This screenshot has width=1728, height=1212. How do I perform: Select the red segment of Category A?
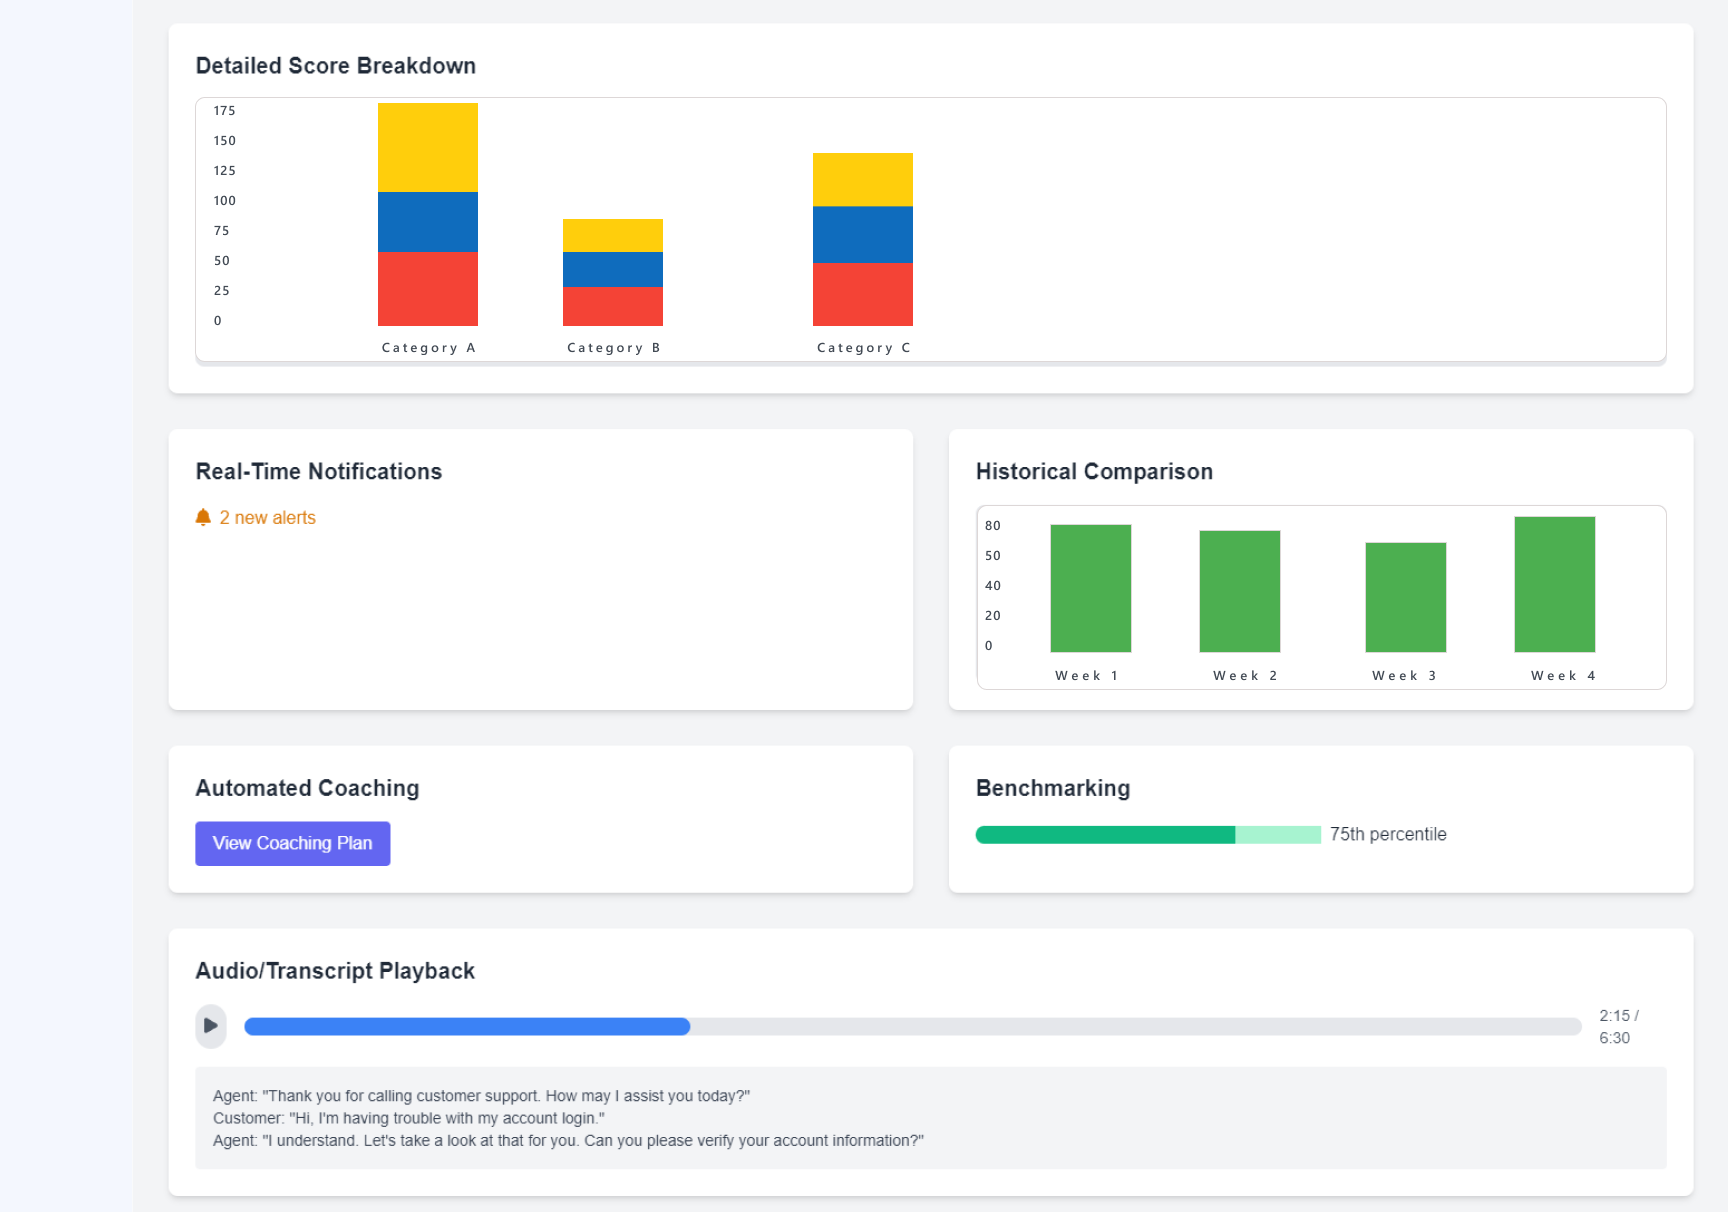coord(427,289)
